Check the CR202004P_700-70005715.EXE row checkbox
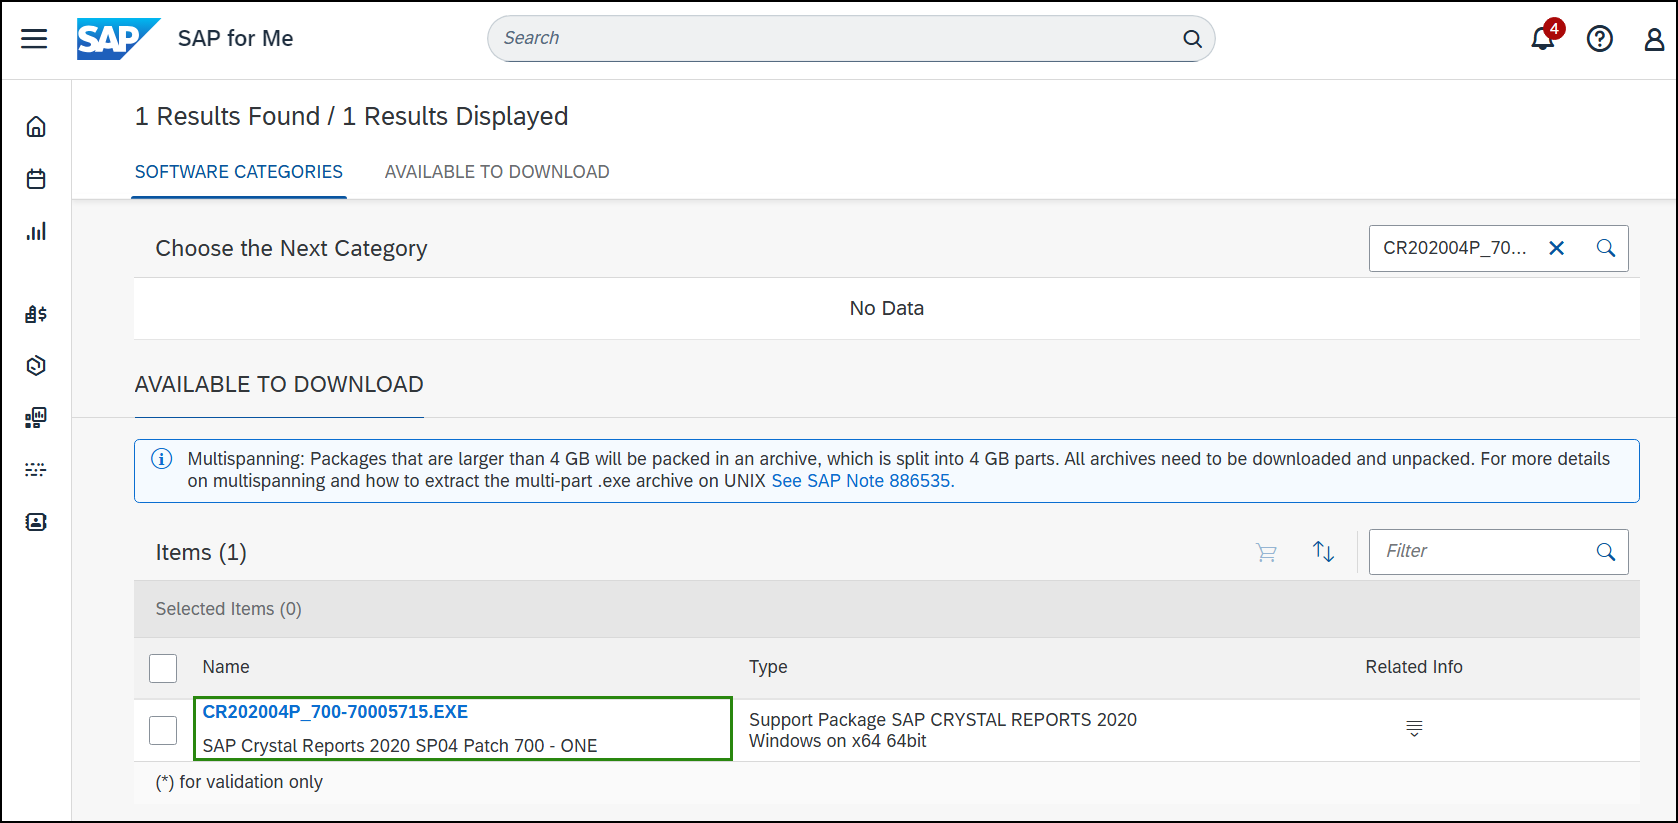Viewport: 1678px width, 823px height. point(163,730)
